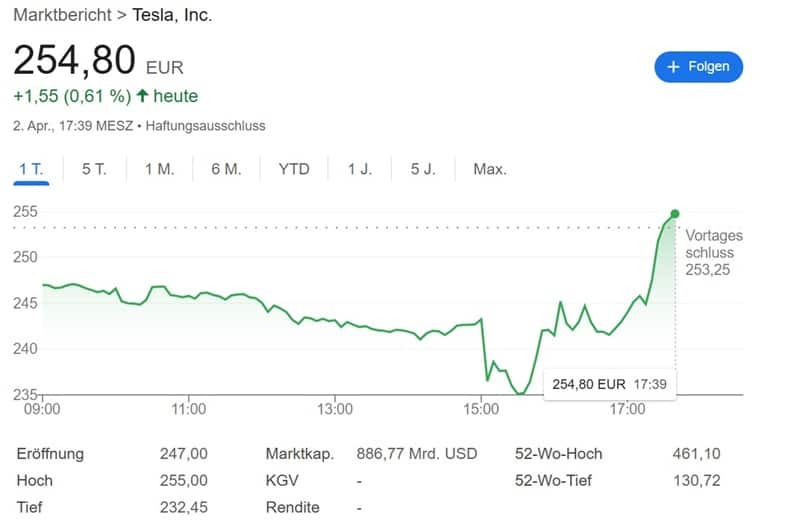Screen dimensions: 800x529
Task: Open the 1 J. yearly chart
Action: click(360, 169)
